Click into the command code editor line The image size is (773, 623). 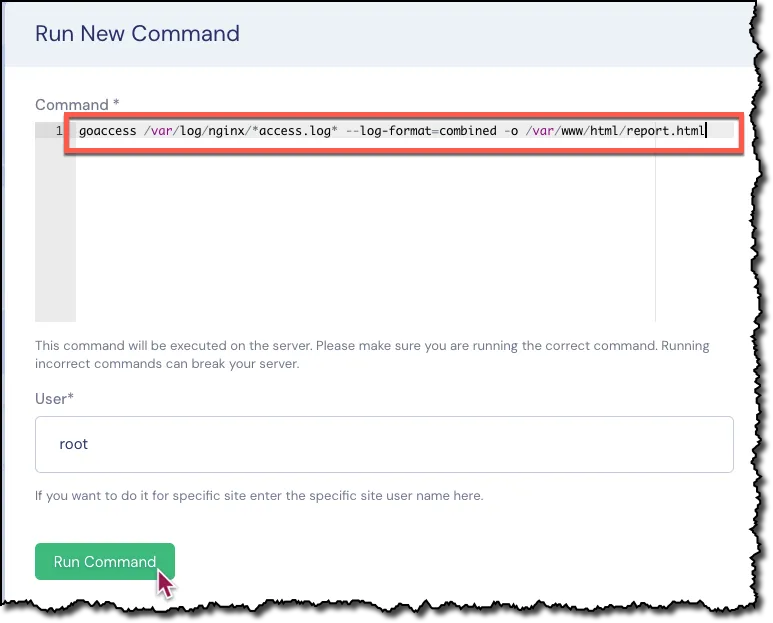pyautogui.click(x=404, y=131)
